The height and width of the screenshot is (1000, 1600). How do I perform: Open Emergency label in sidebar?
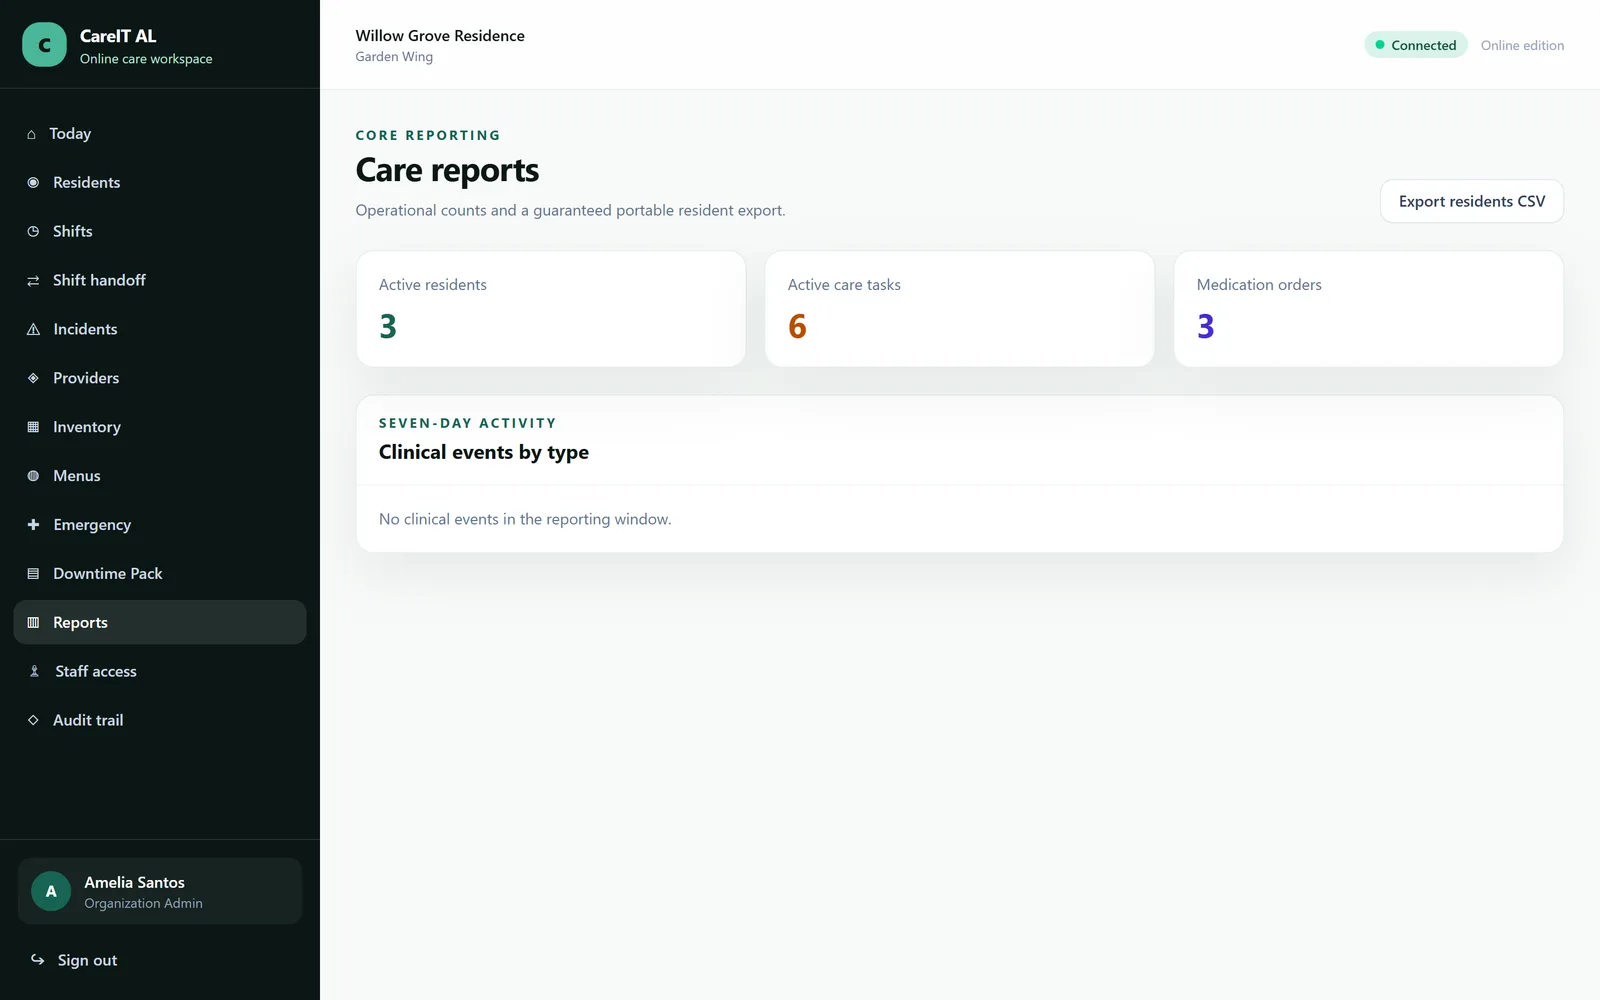92,525
